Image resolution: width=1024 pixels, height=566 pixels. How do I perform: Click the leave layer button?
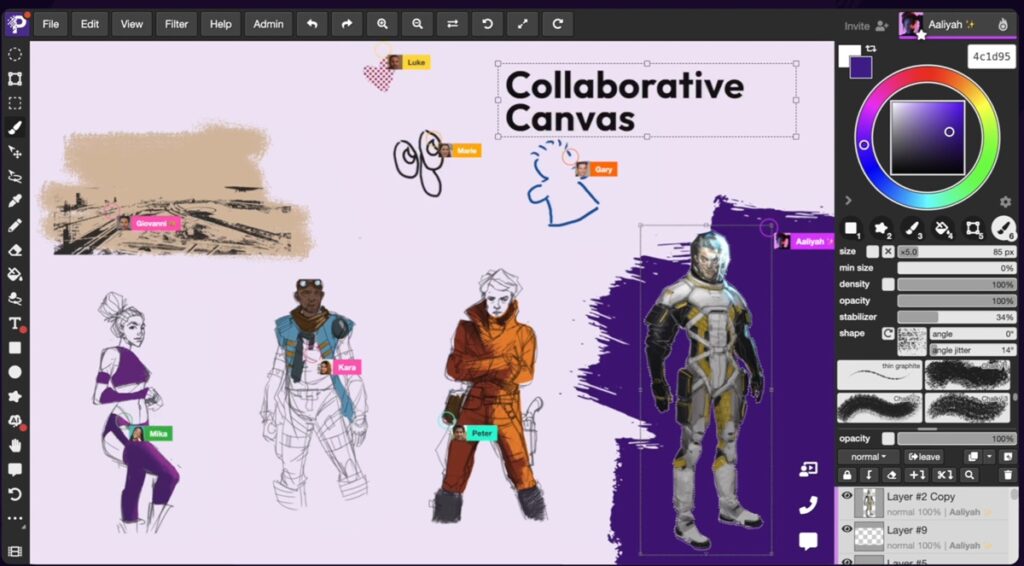[924, 456]
